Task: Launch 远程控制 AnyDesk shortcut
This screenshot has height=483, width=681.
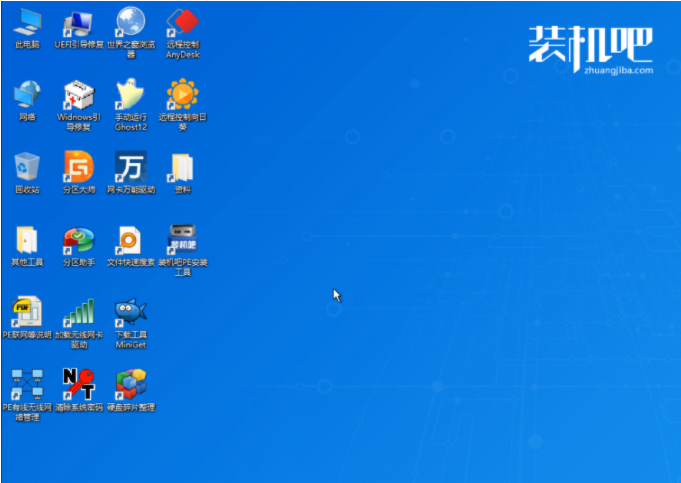Action: coord(183,22)
